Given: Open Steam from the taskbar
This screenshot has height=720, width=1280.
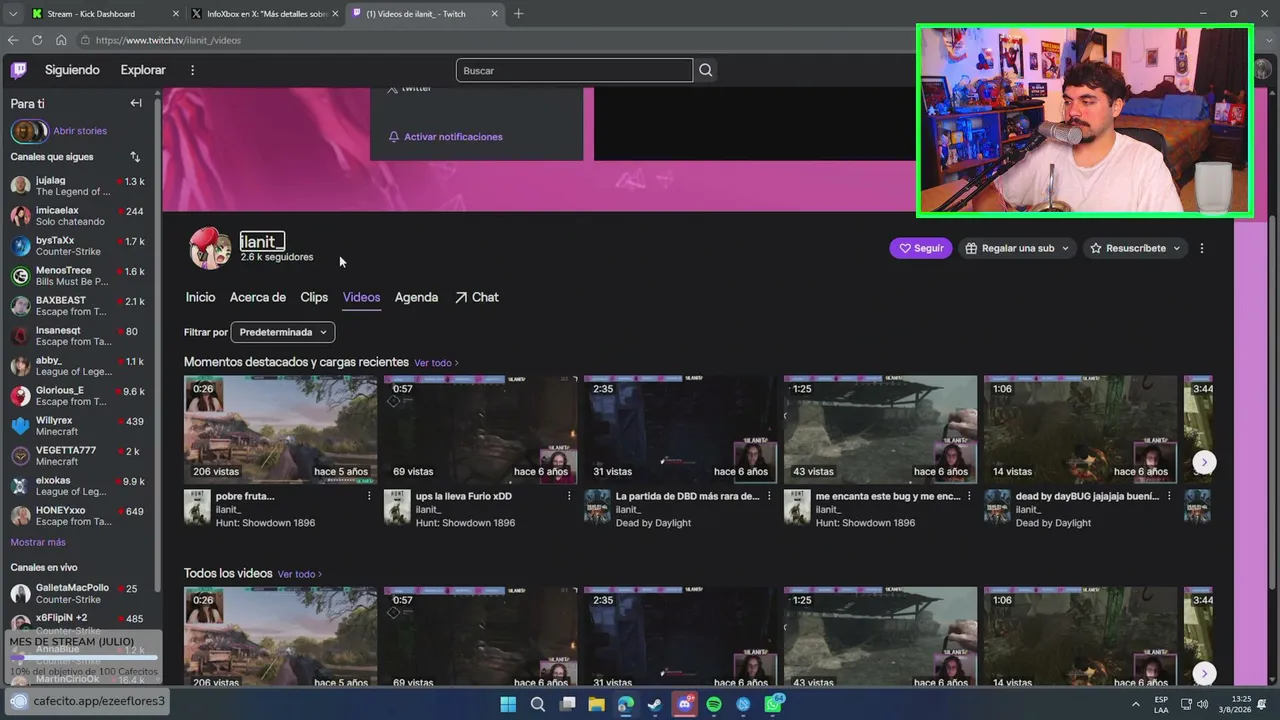Looking at the screenshot, I should tap(655, 704).
